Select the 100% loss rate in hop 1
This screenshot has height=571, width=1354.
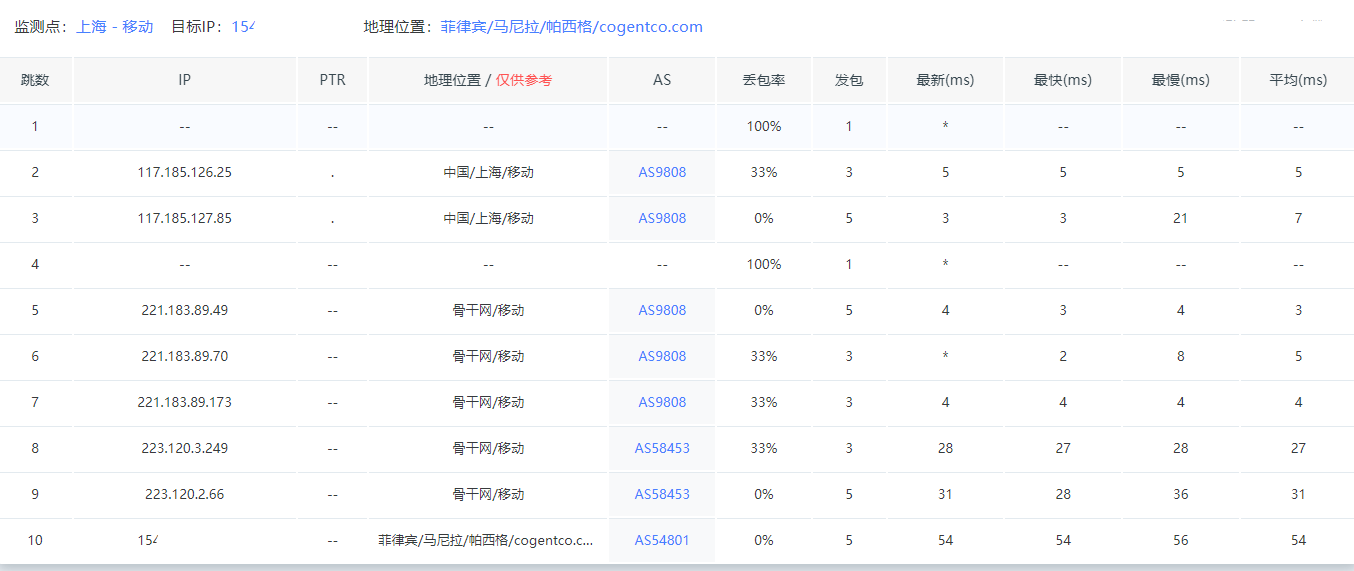(764, 126)
